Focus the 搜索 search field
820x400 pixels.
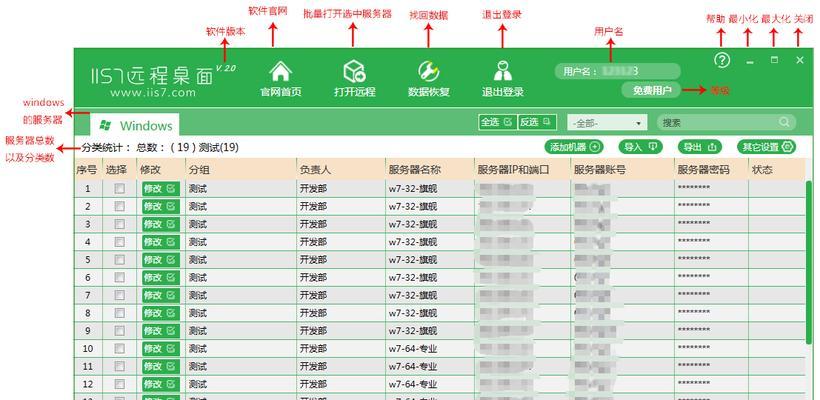tap(726, 122)
